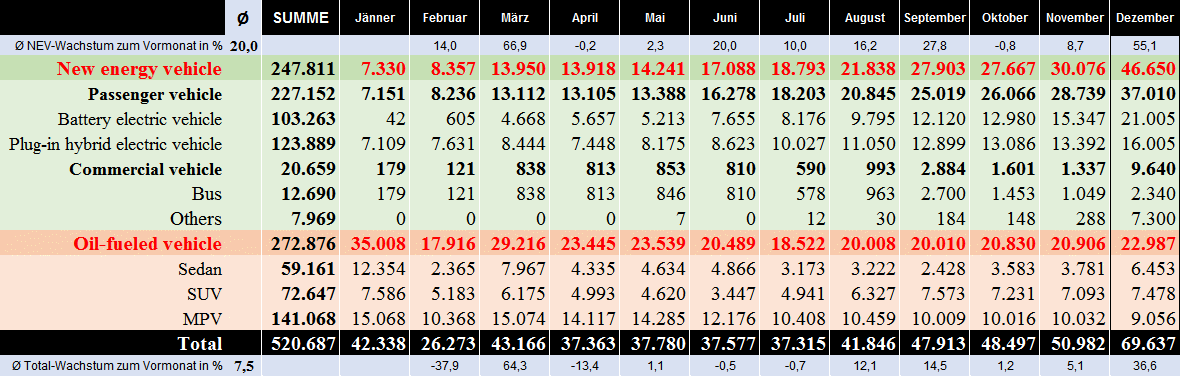The image size is (1180, 376).
Task: Select Total January value 42.338
Action: pos(379,344)
